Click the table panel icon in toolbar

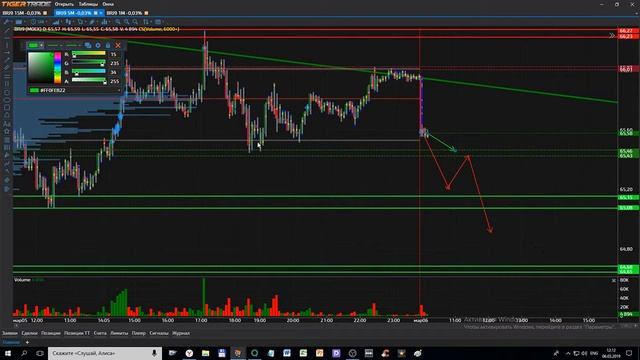point(158,22)
